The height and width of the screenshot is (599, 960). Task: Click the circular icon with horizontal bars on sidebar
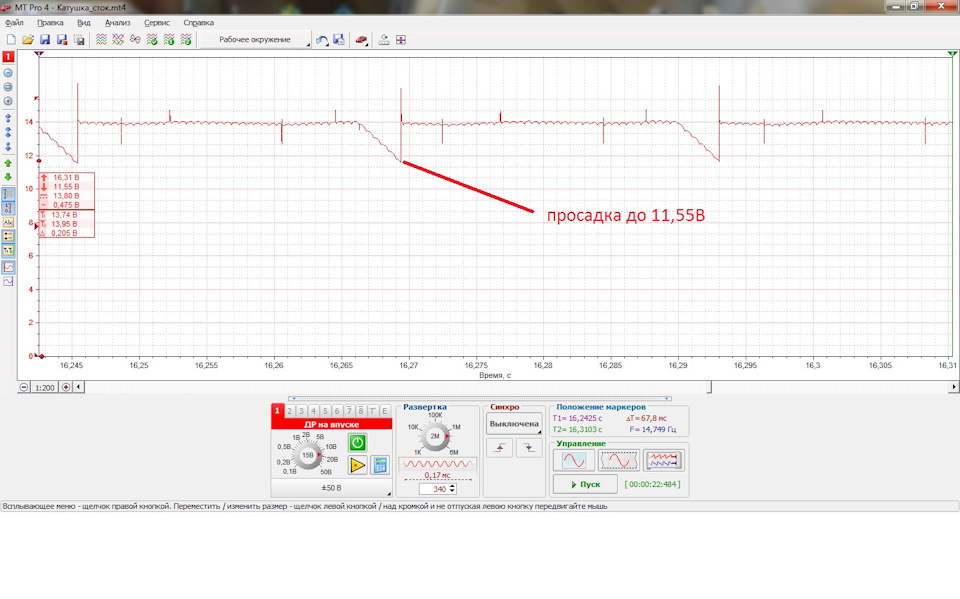click(8, 87)
